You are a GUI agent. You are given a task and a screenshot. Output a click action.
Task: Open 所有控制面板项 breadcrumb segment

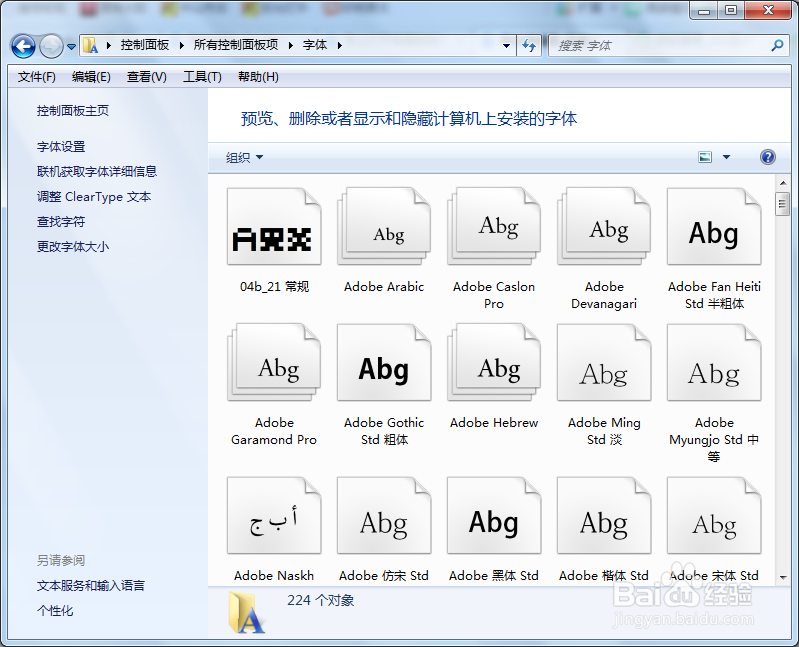point(236,45)
